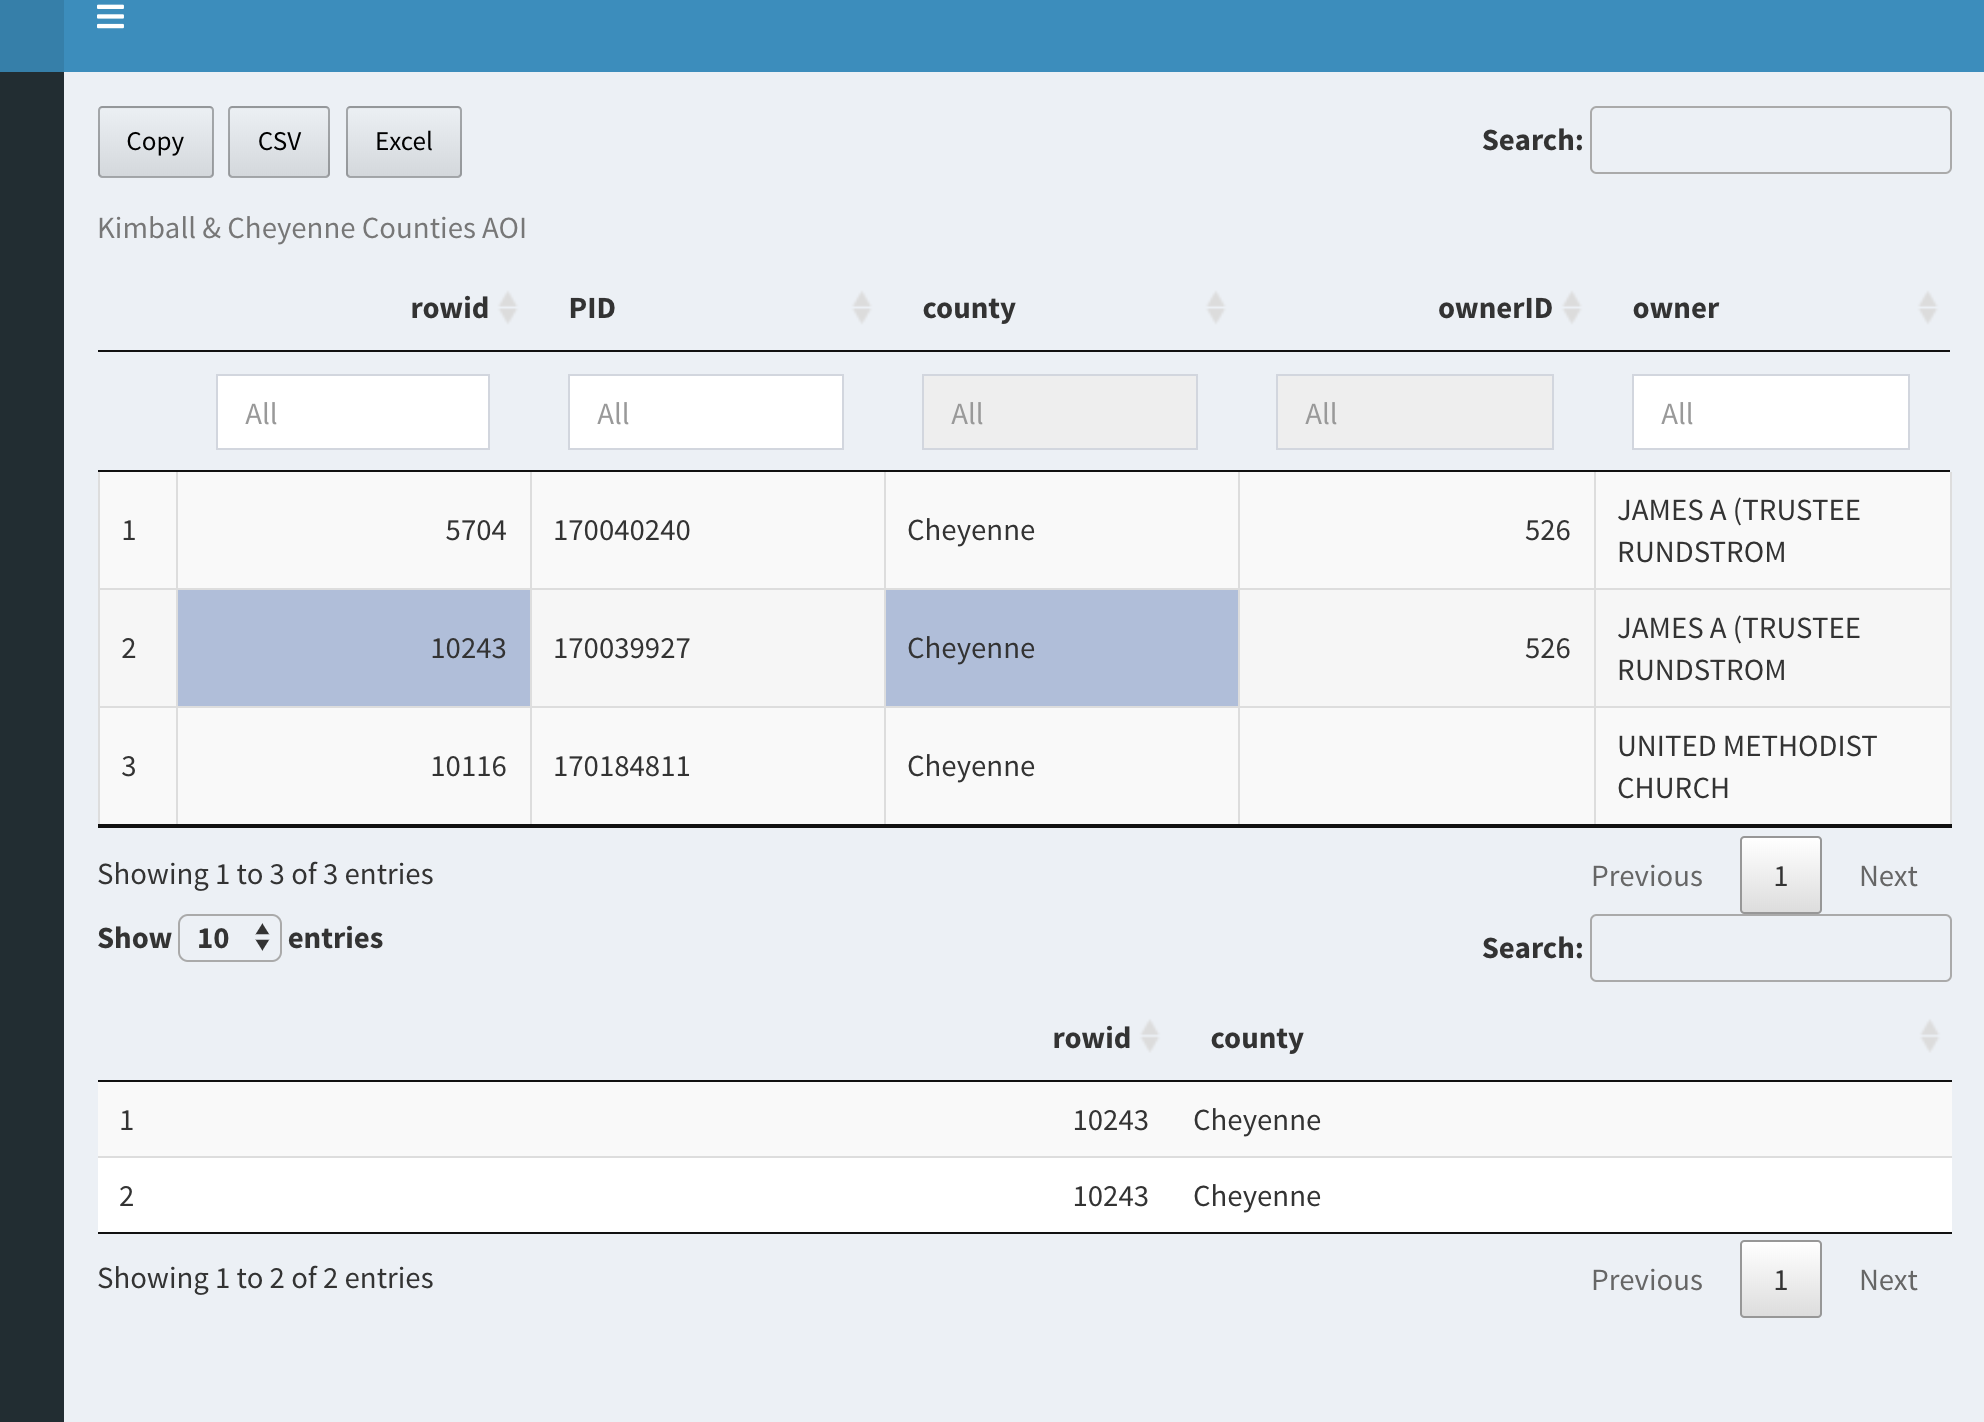
Task: Click the Copy export button
Action: (155, 140)
